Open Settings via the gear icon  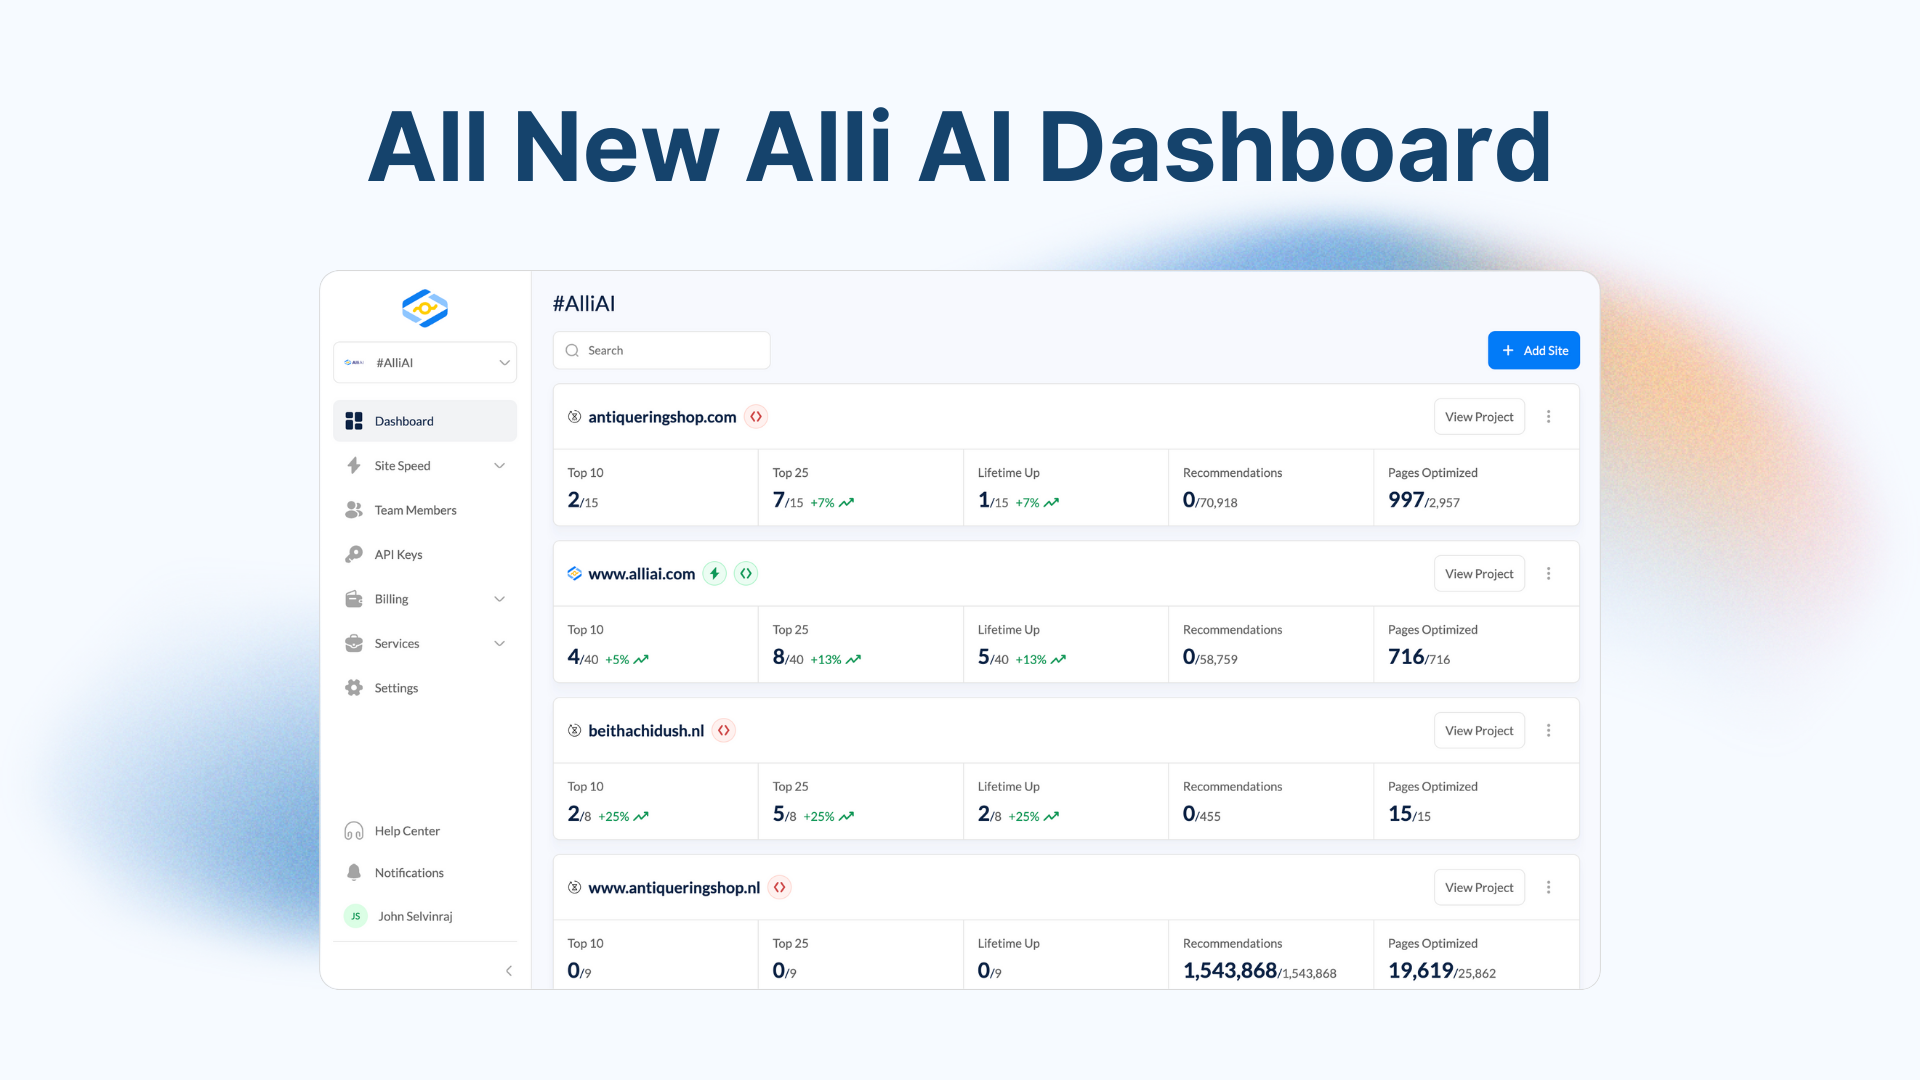point(354,687)
